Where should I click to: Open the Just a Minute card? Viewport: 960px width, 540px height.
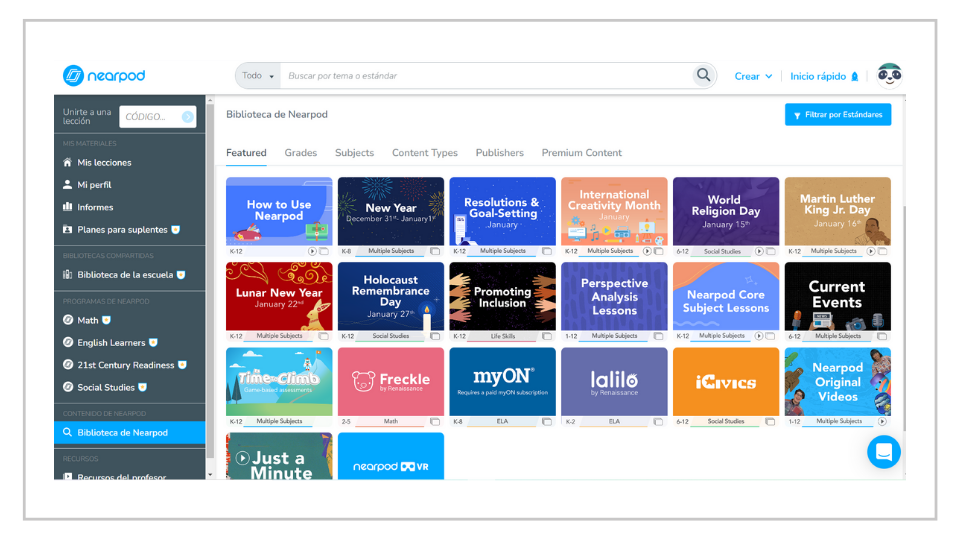pyautogui.click(x=279, y=456)
